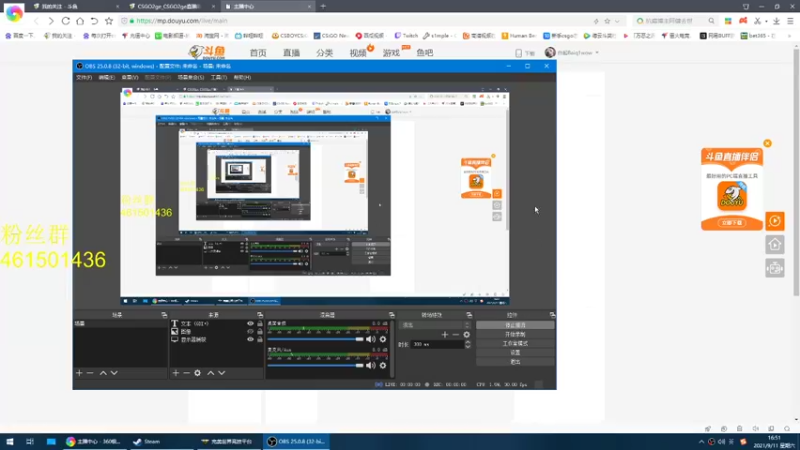Click 退出 in OBS controls
This screenshot has height=450, width=800.
pos(515,362)
